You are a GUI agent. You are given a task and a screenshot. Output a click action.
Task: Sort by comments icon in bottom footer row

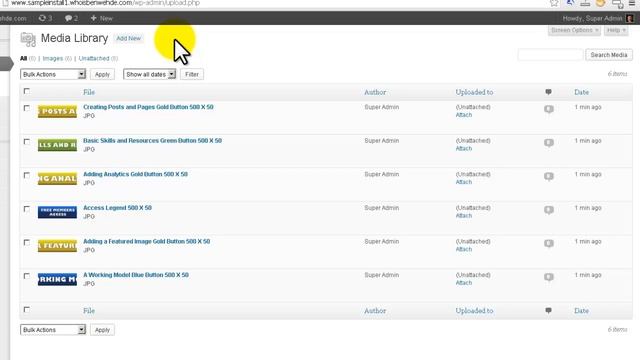point(548,311)
